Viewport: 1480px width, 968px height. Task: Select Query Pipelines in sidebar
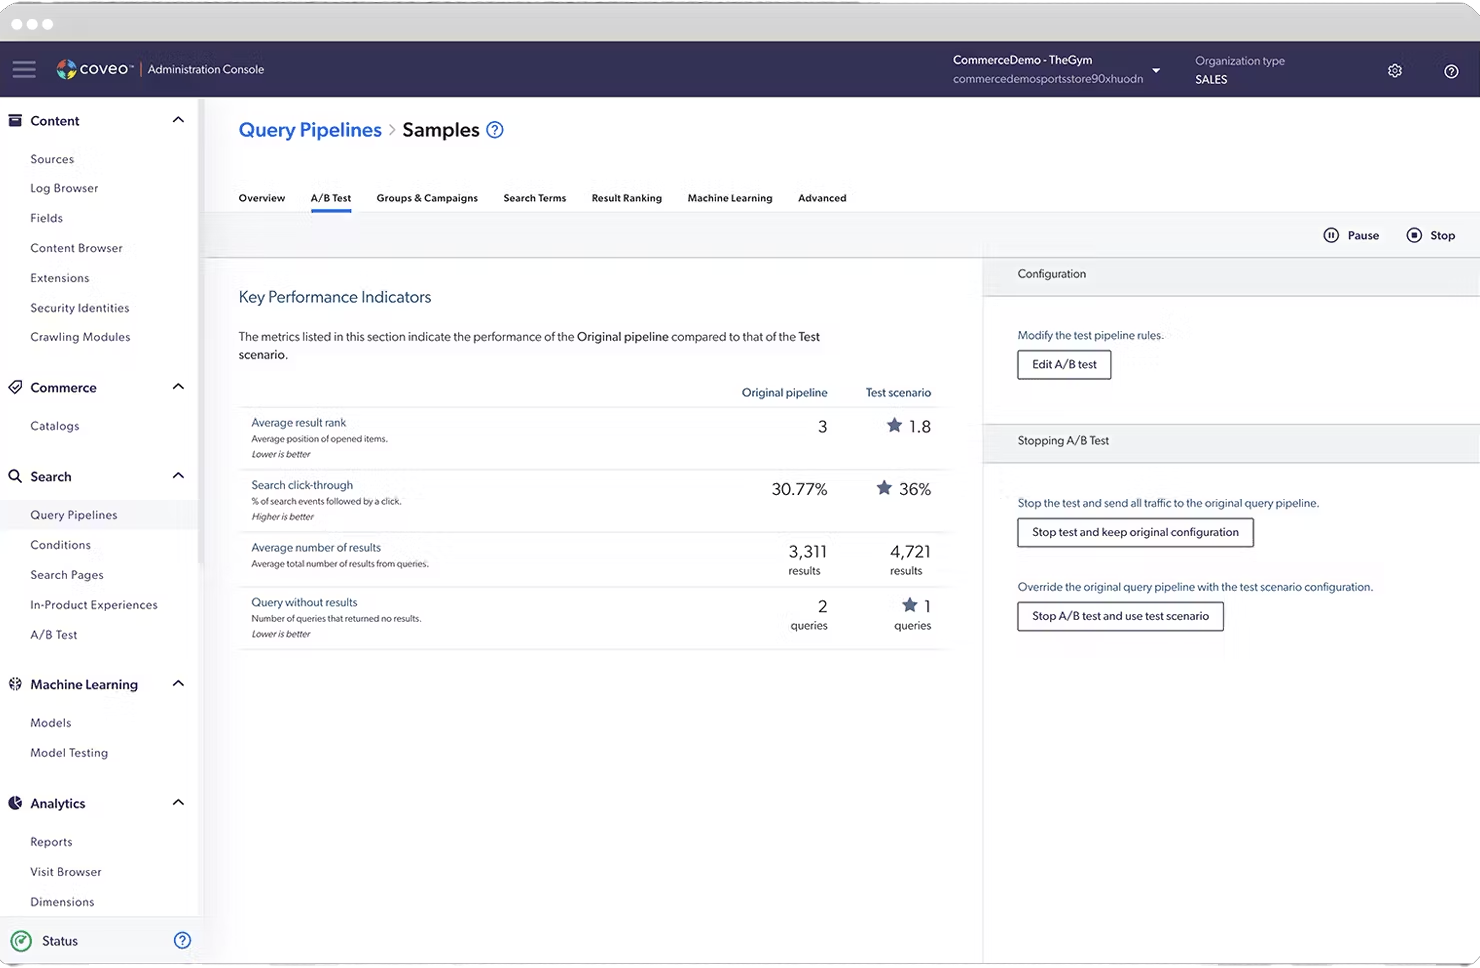74,515
